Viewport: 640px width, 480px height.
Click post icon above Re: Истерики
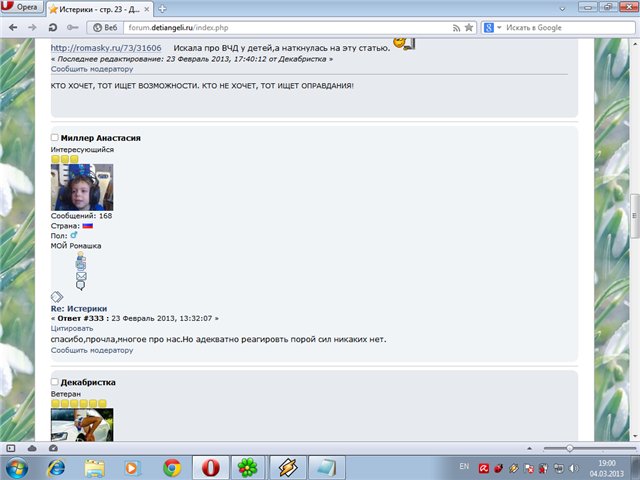click(57, 297)
